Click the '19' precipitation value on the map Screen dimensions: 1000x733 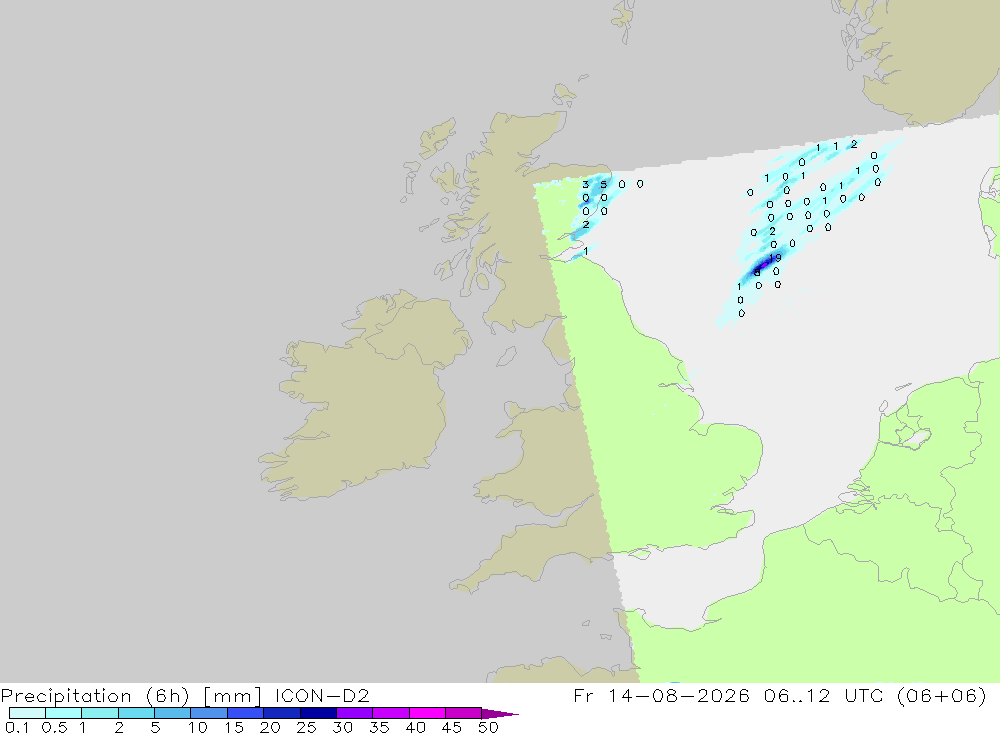[x=775, y=258]
